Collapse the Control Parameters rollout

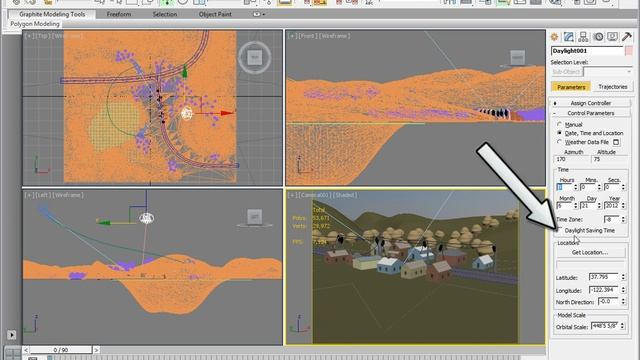point(590,113)
